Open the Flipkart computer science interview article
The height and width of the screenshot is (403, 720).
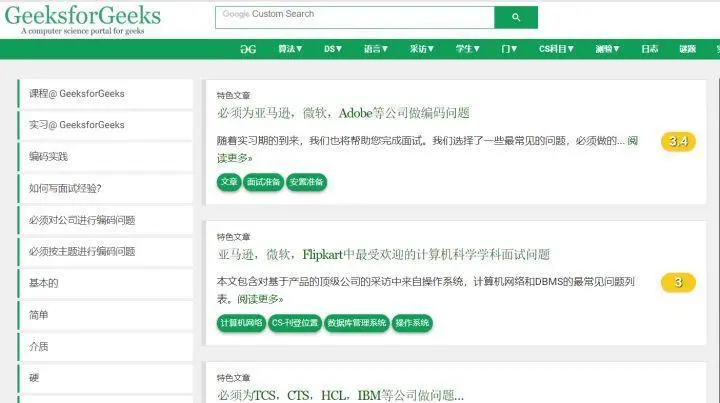click(x=383, y=254)
